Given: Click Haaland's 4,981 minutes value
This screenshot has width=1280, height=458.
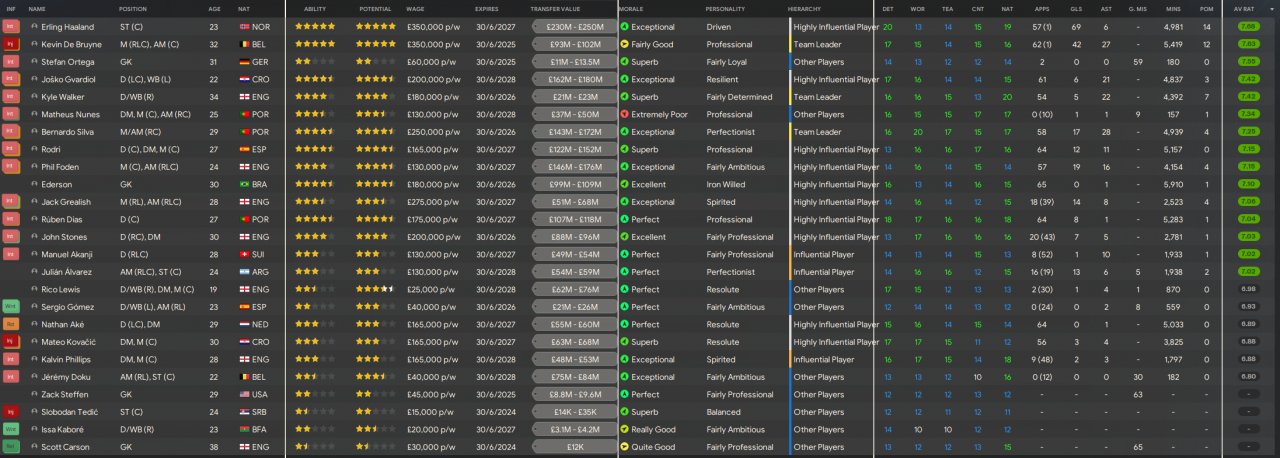Looking at the screenshot, I should [1174, 27].
